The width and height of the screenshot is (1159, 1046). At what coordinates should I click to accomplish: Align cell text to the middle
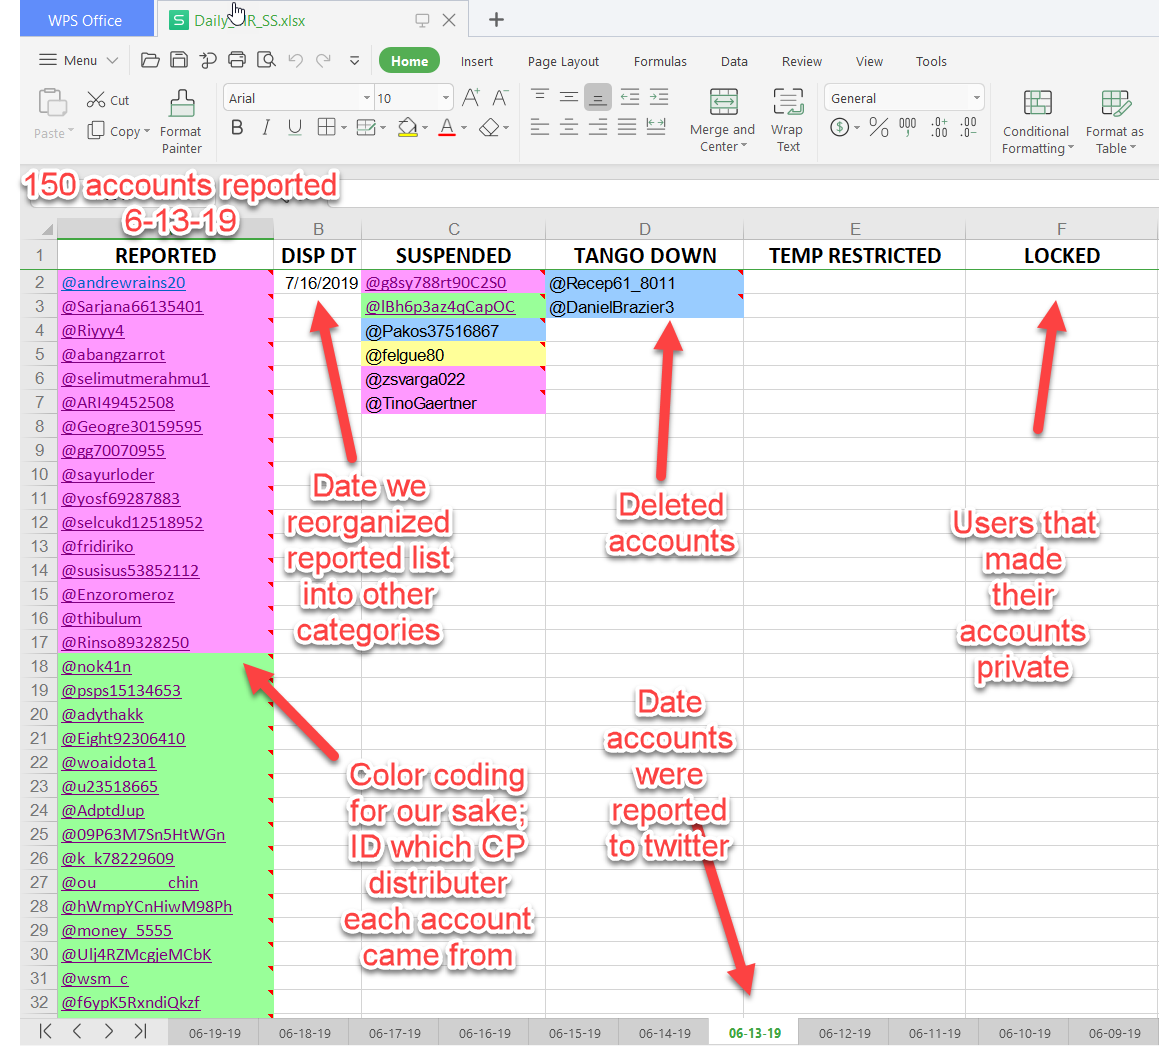click(x=568, y=96)
